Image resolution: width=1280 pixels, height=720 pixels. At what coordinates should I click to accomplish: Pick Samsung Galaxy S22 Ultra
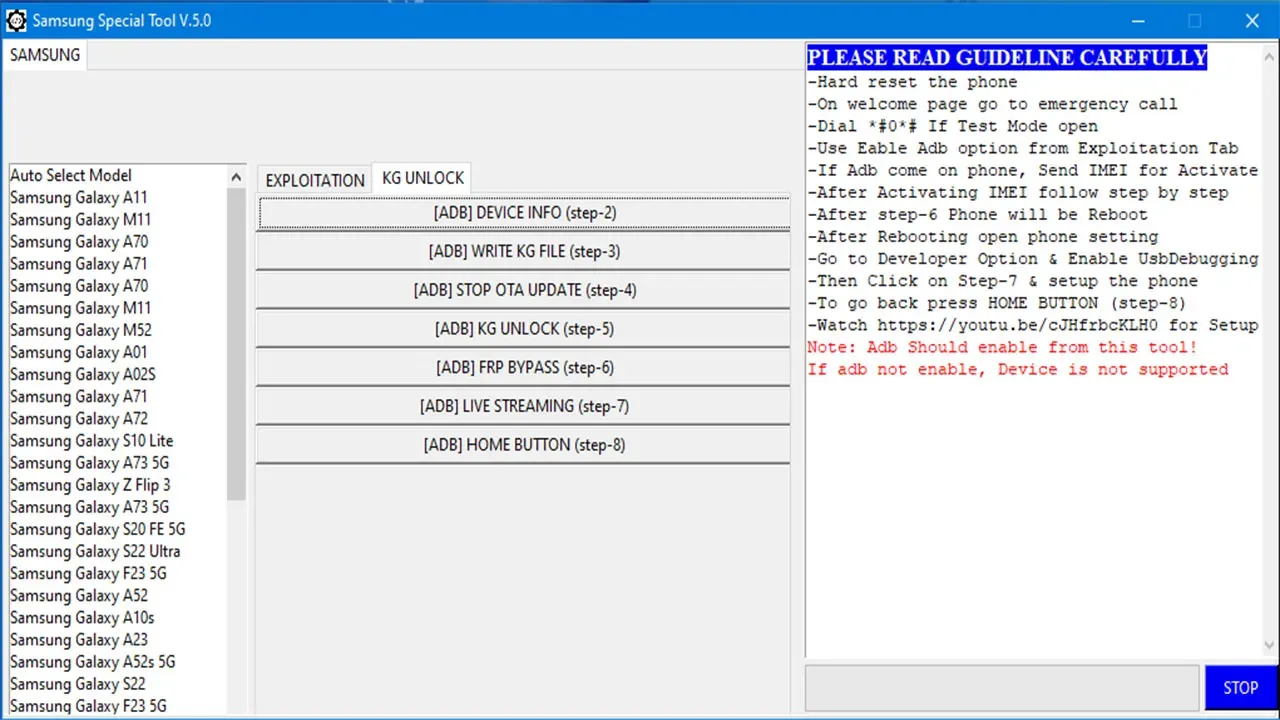pos(95,551)
